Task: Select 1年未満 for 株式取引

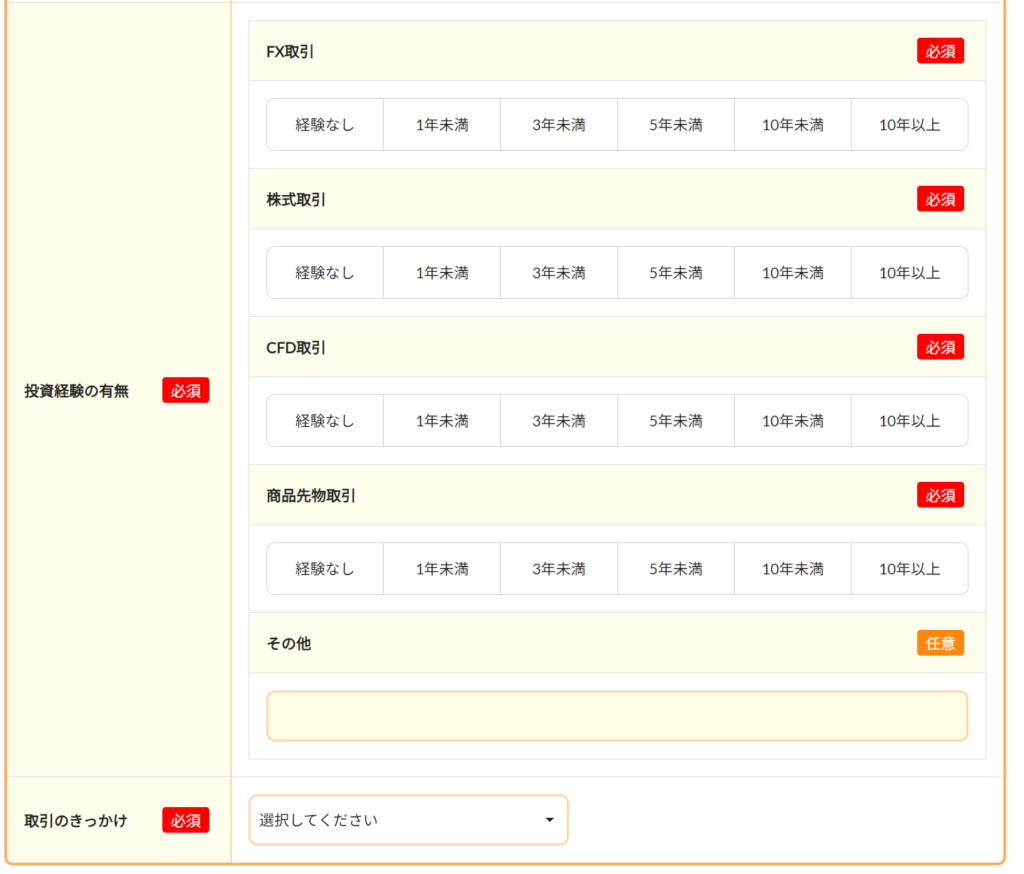Action: (442, 273)
